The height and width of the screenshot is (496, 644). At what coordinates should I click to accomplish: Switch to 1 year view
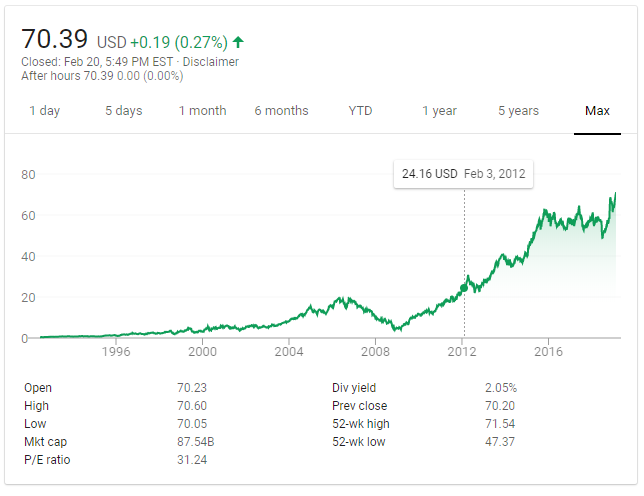click(x=439, y=111)
